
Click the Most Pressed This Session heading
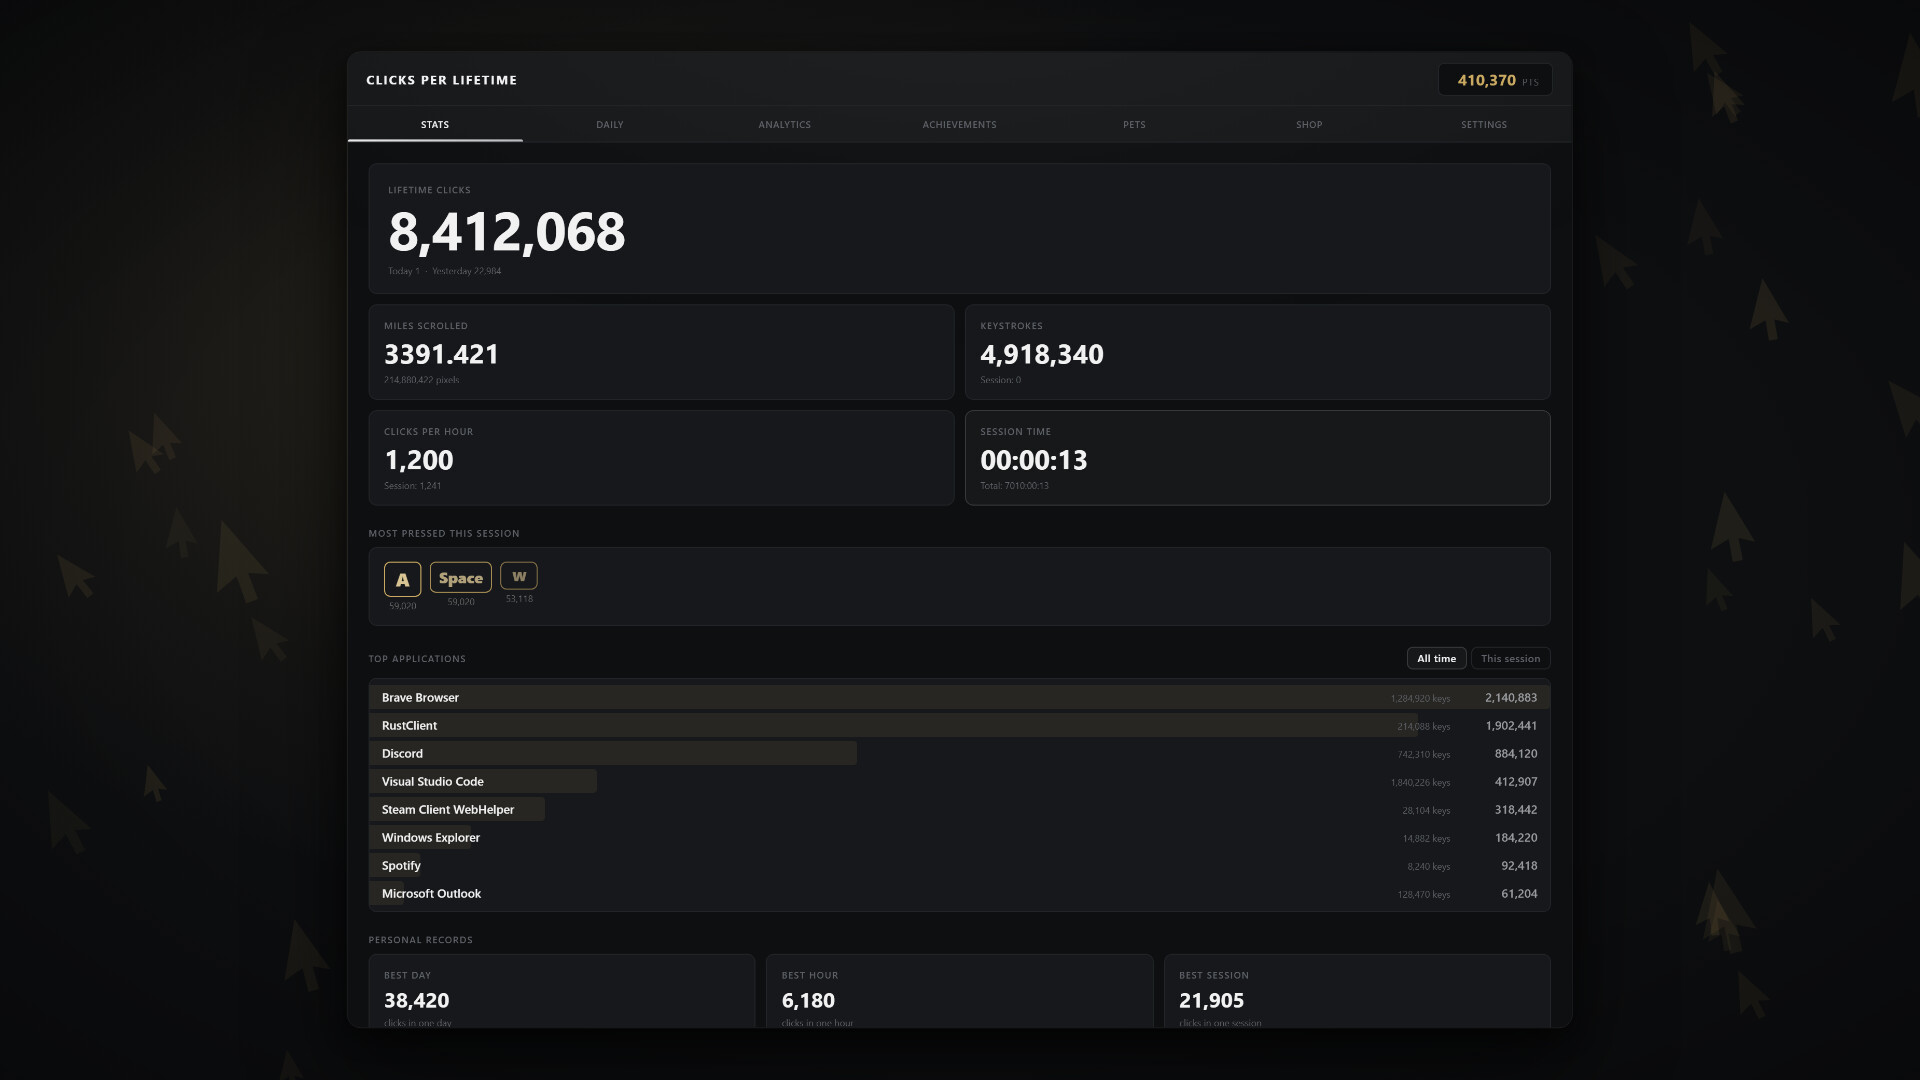(x=443, y=533)
